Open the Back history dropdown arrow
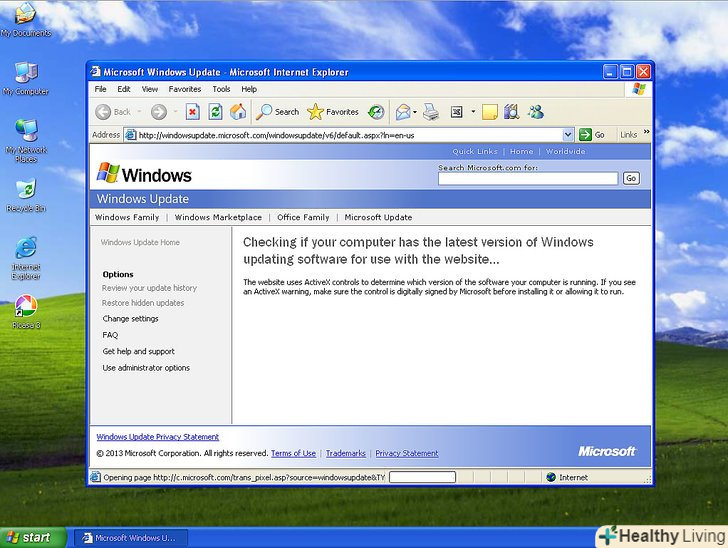 pyautogui.click(x=139, y=112)
